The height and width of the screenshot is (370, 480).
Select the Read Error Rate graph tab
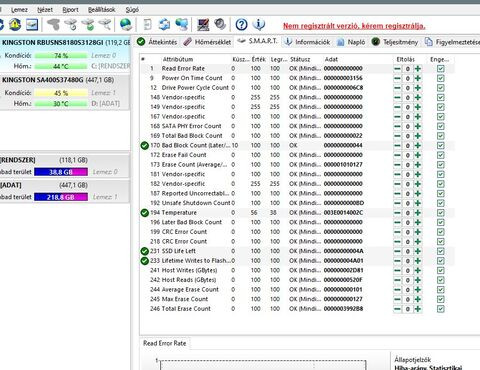point(165,343)
